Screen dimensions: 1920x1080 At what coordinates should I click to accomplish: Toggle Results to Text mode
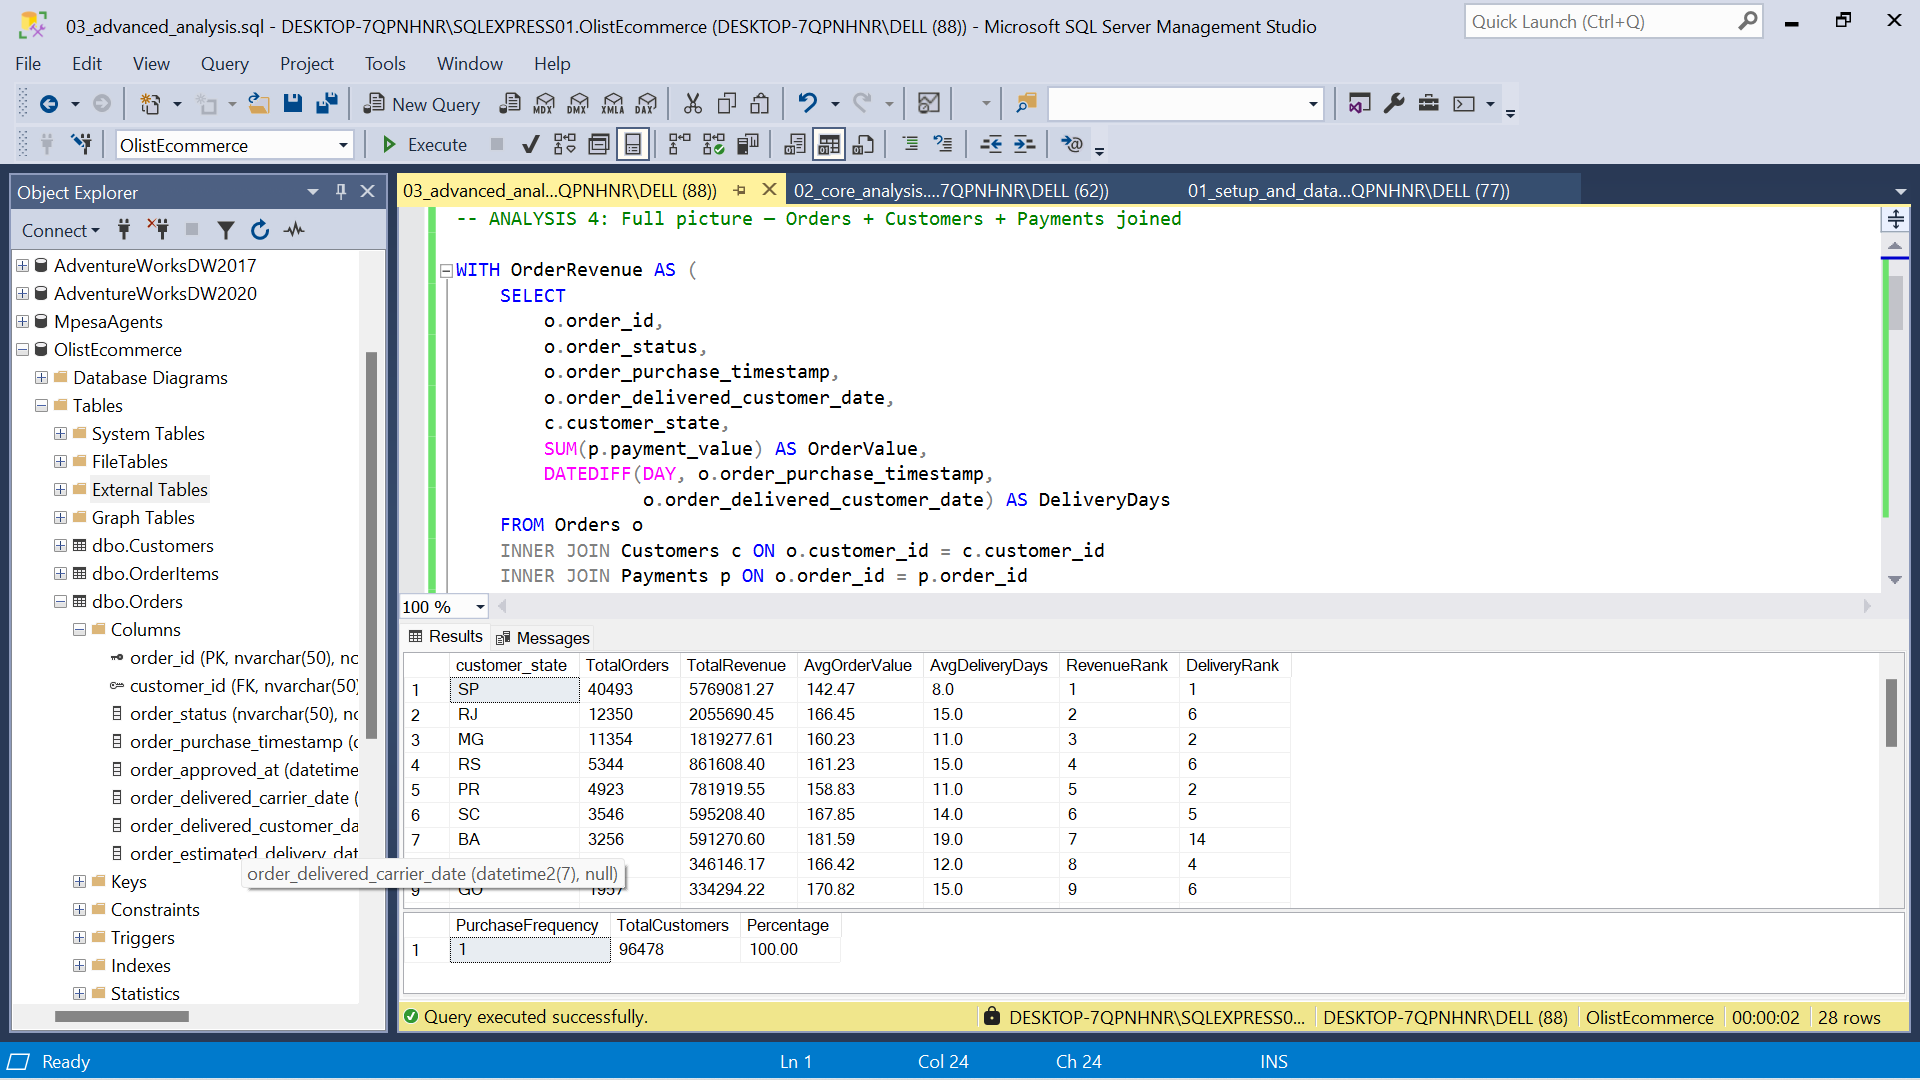pyautogui.click(x=795, y=145)
